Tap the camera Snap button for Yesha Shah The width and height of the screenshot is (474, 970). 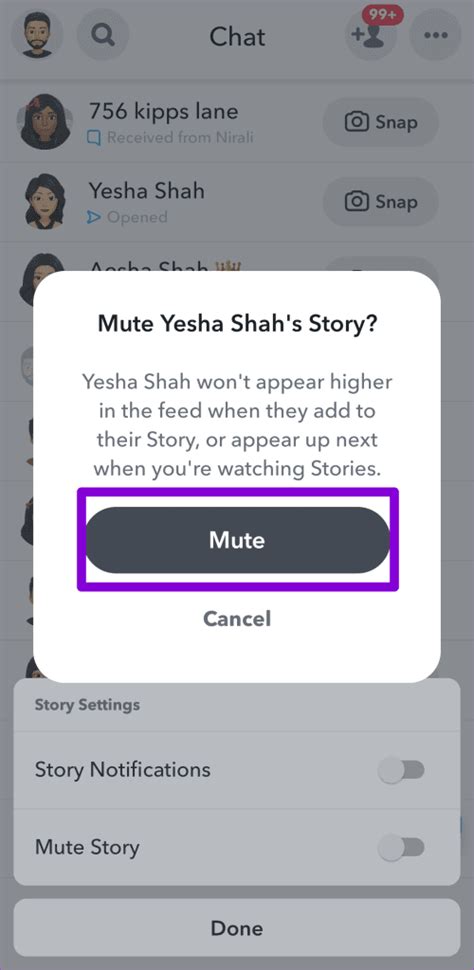(x=381, y=202)
